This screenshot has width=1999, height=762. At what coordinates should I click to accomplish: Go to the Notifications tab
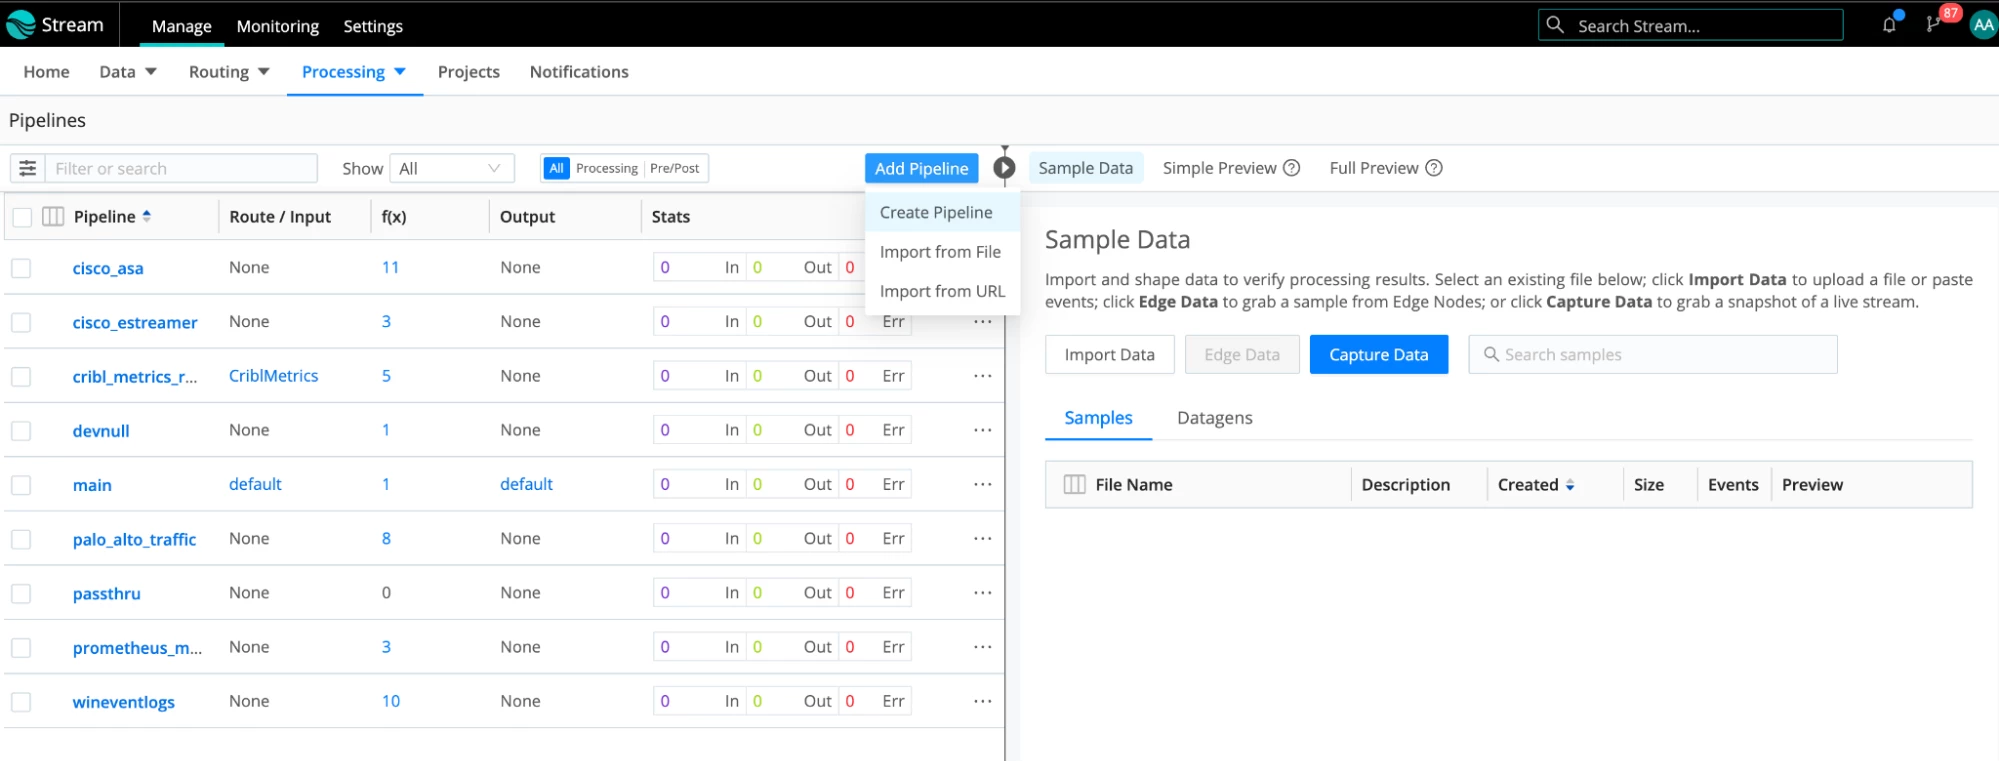point(579,72)
